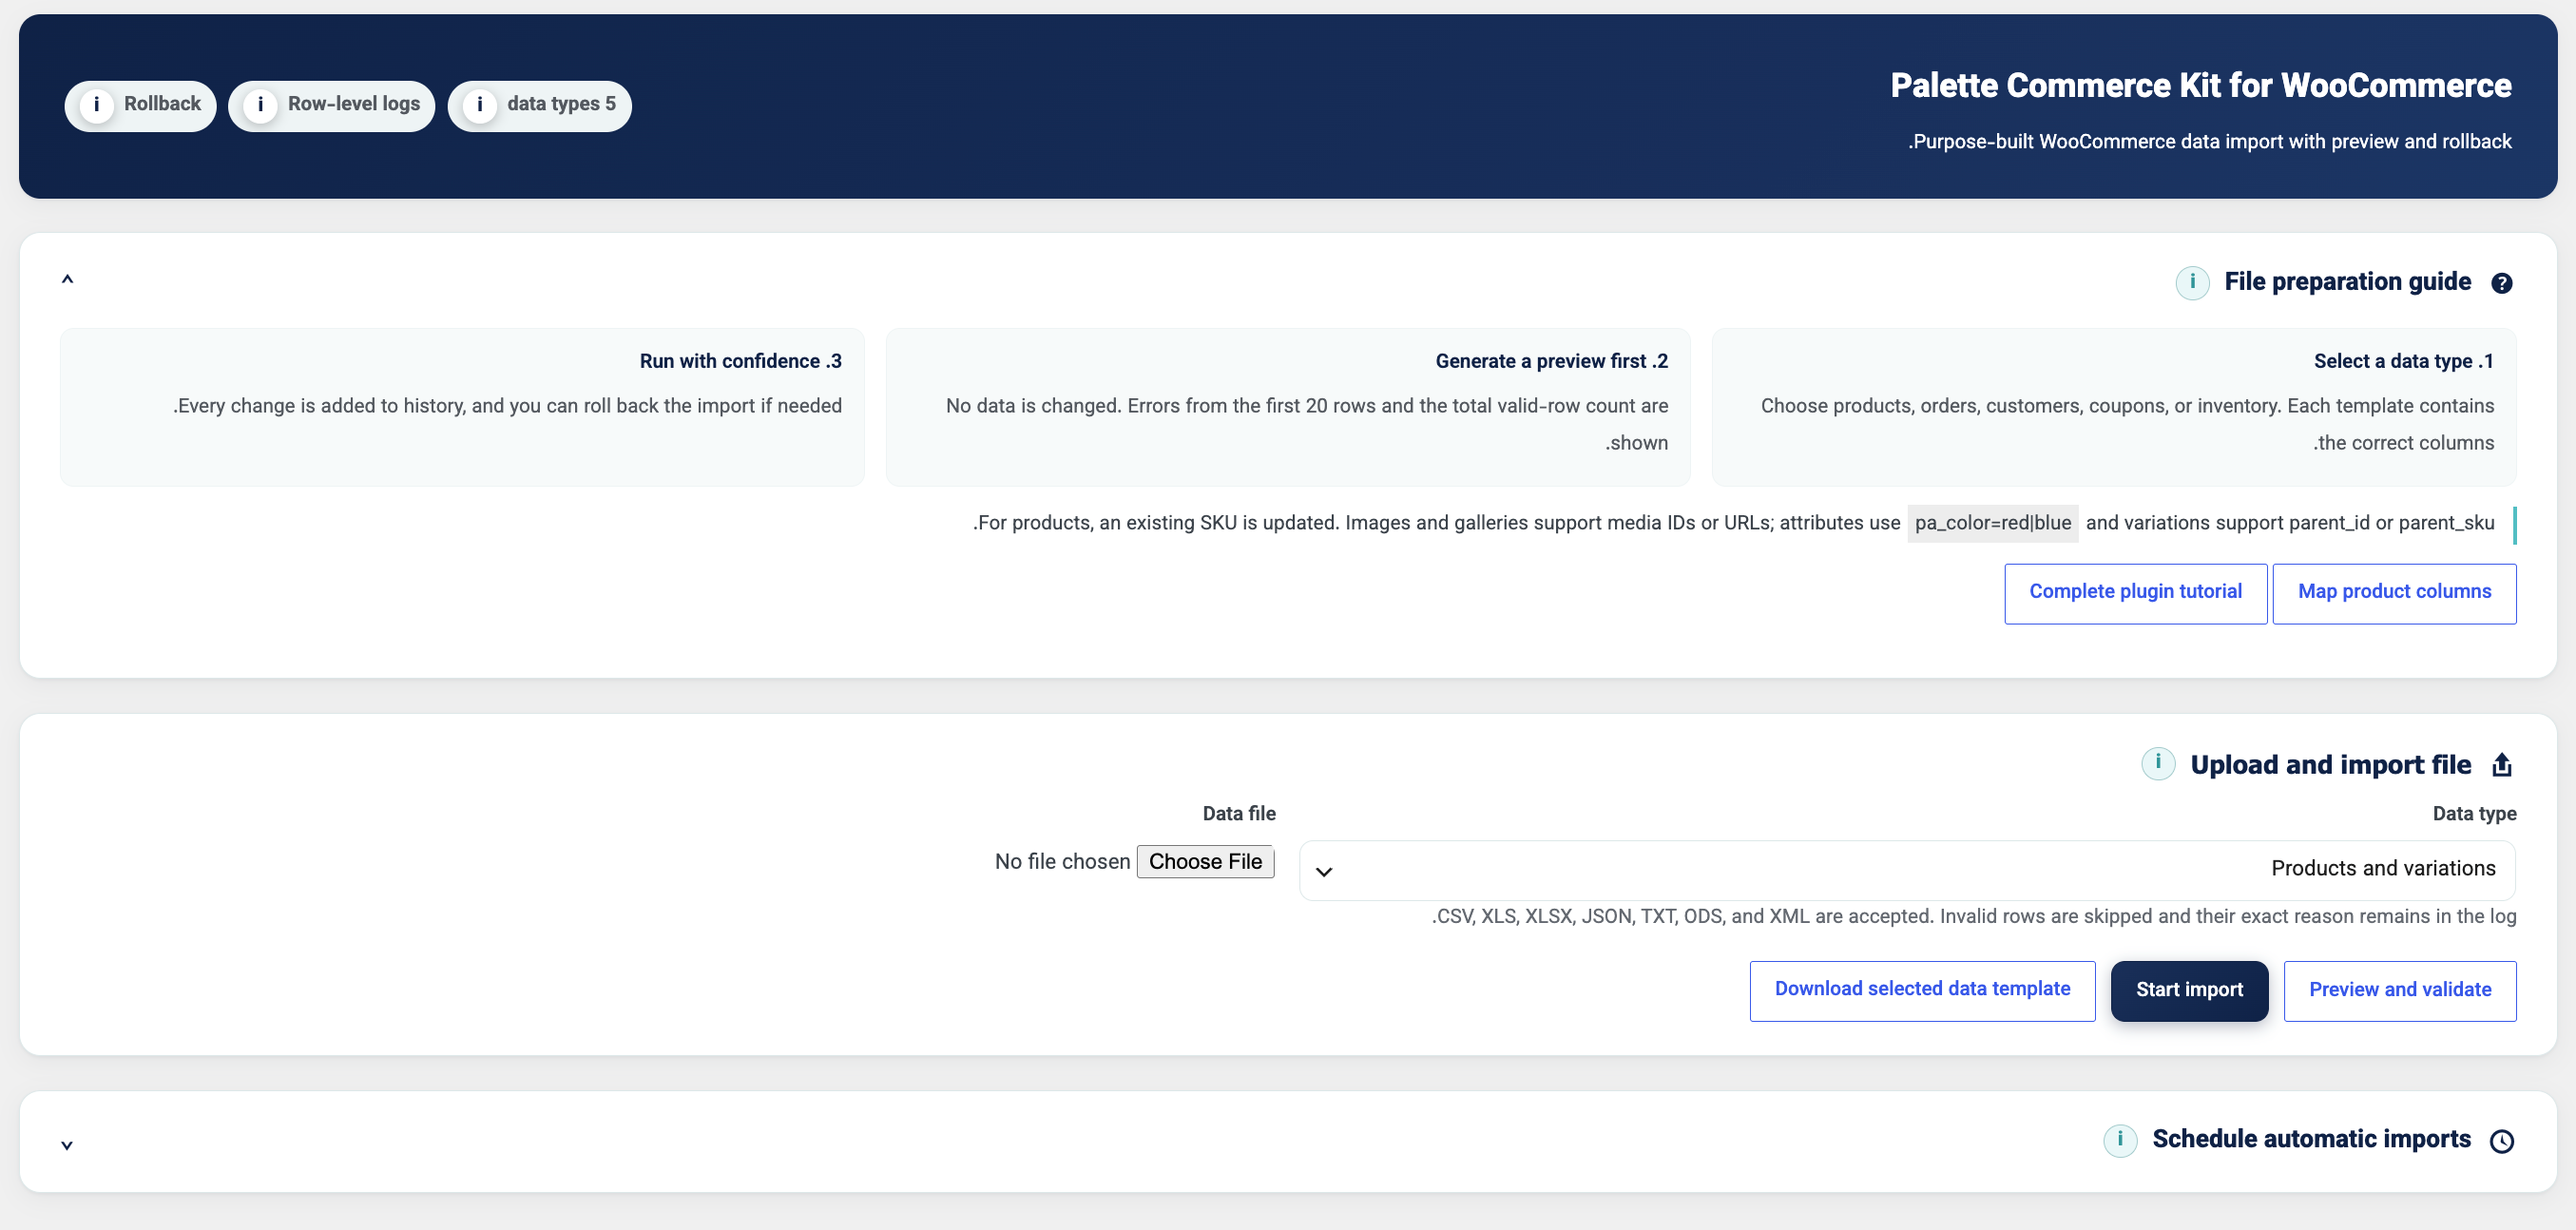
Task: Click the File preparation guide heading
Action: click(2347, 282)
